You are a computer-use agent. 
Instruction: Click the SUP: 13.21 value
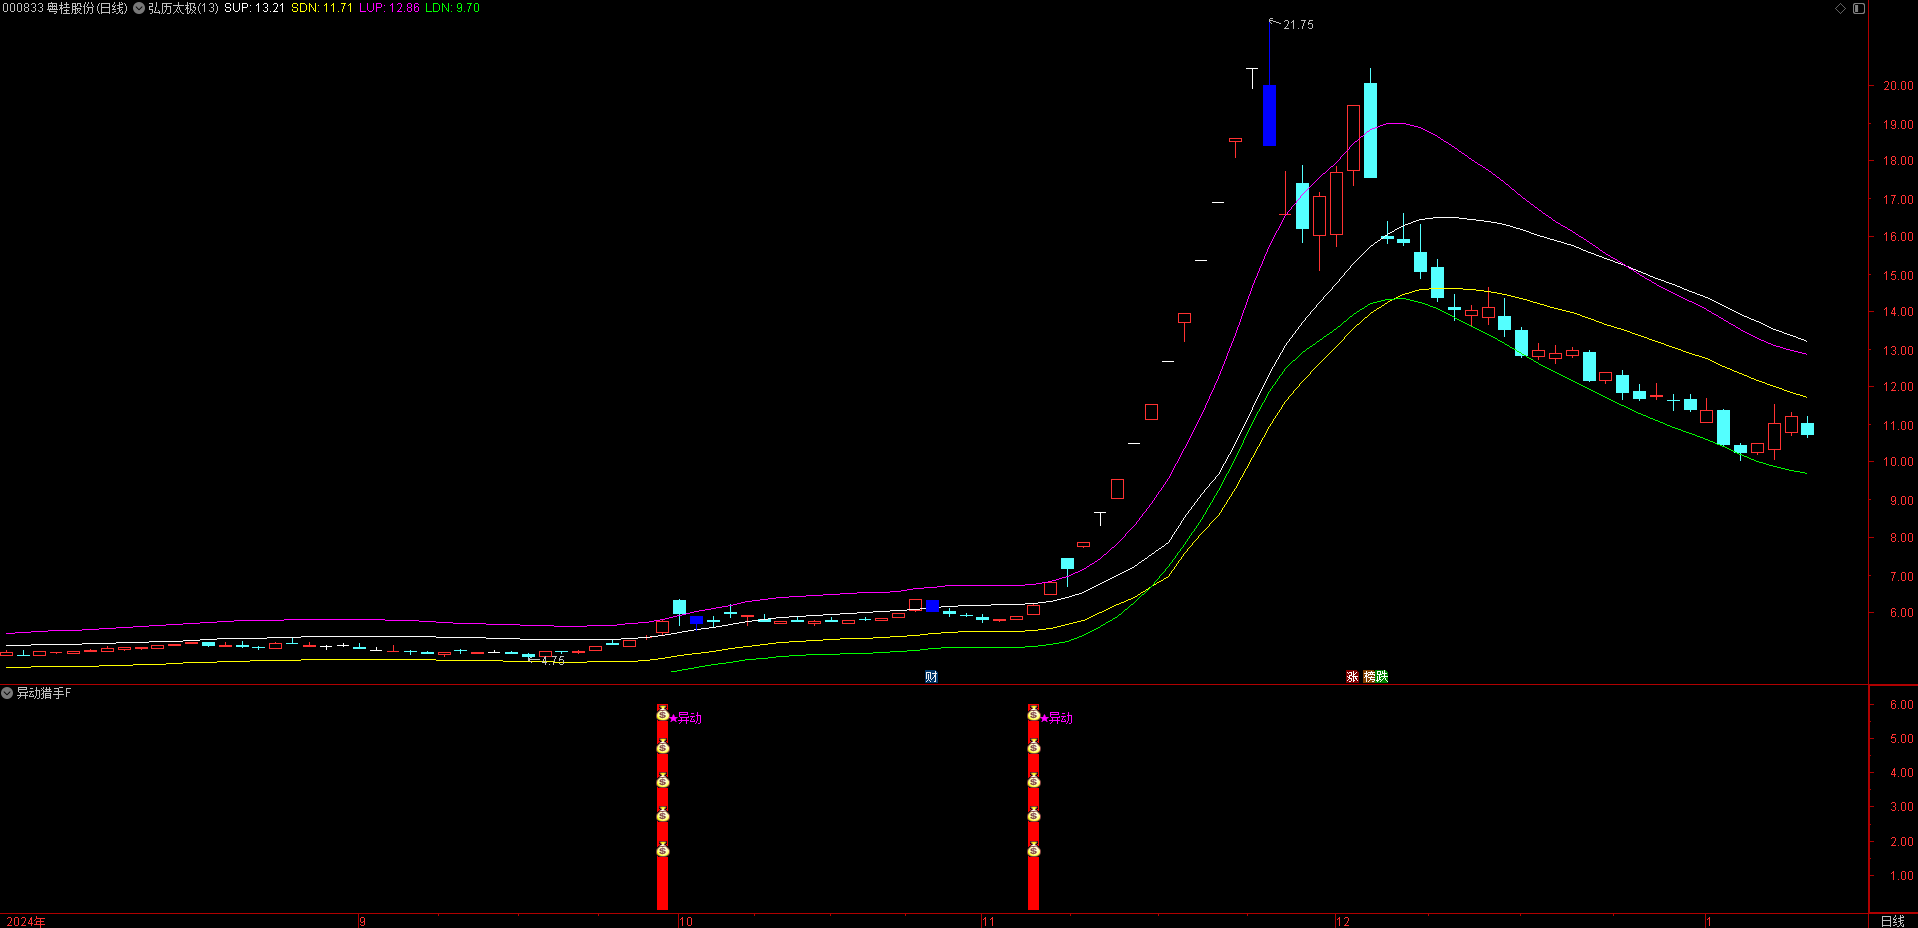tap(254, 8)
